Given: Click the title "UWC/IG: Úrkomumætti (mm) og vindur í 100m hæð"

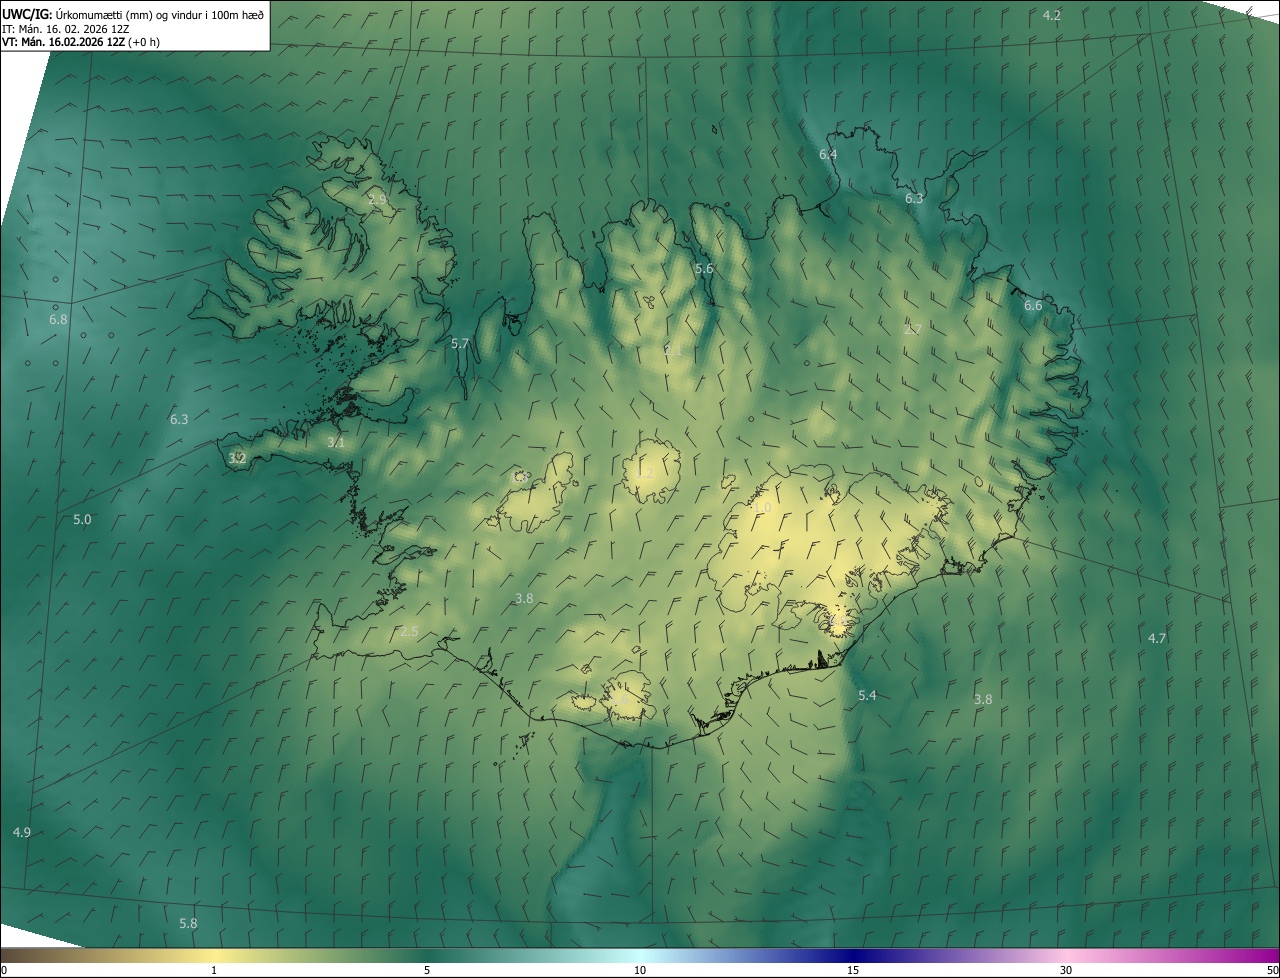Looking at the screenshot, I should pyautogui.click(x=133, y=14).
